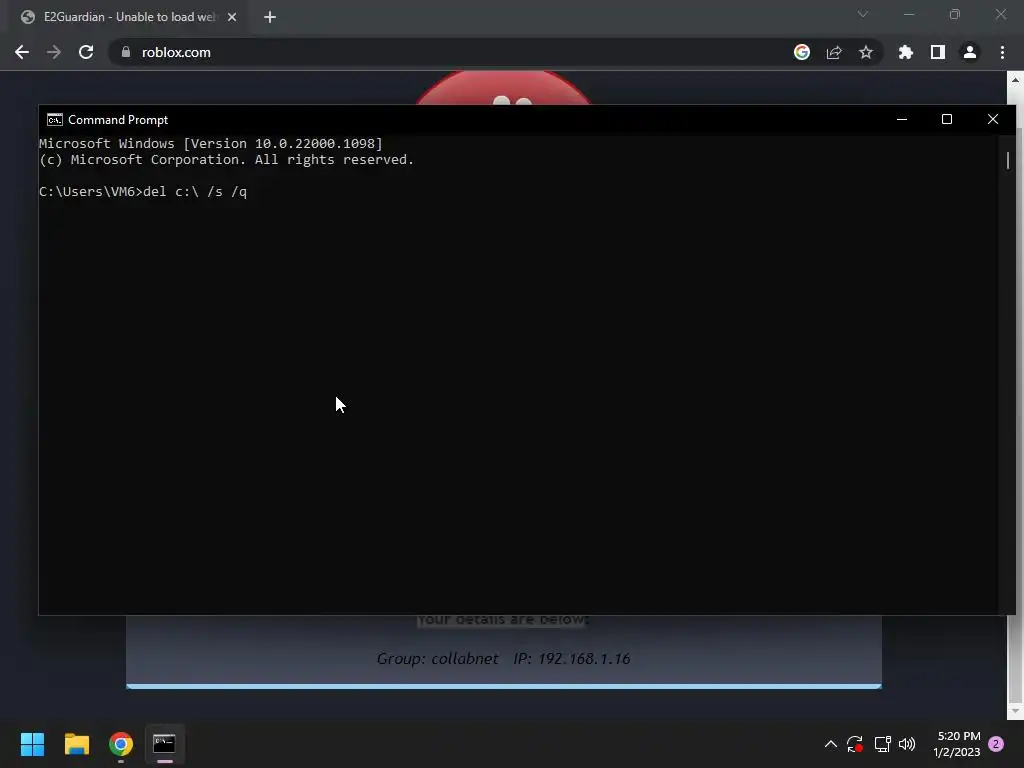Open network tray icon

coord(882,744)
